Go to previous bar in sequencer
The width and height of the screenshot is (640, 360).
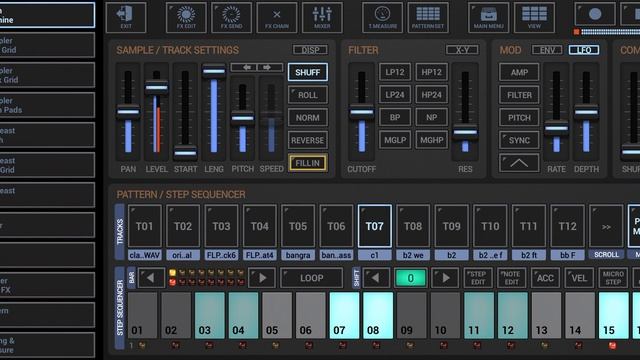[x=151, y=278]
